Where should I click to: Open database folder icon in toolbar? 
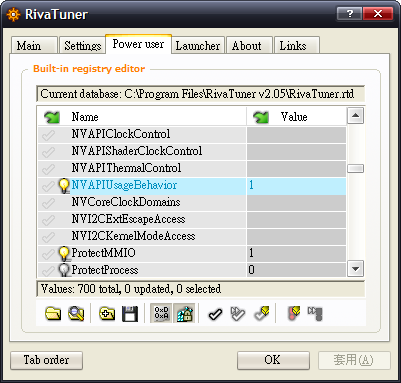coord(53,313)
